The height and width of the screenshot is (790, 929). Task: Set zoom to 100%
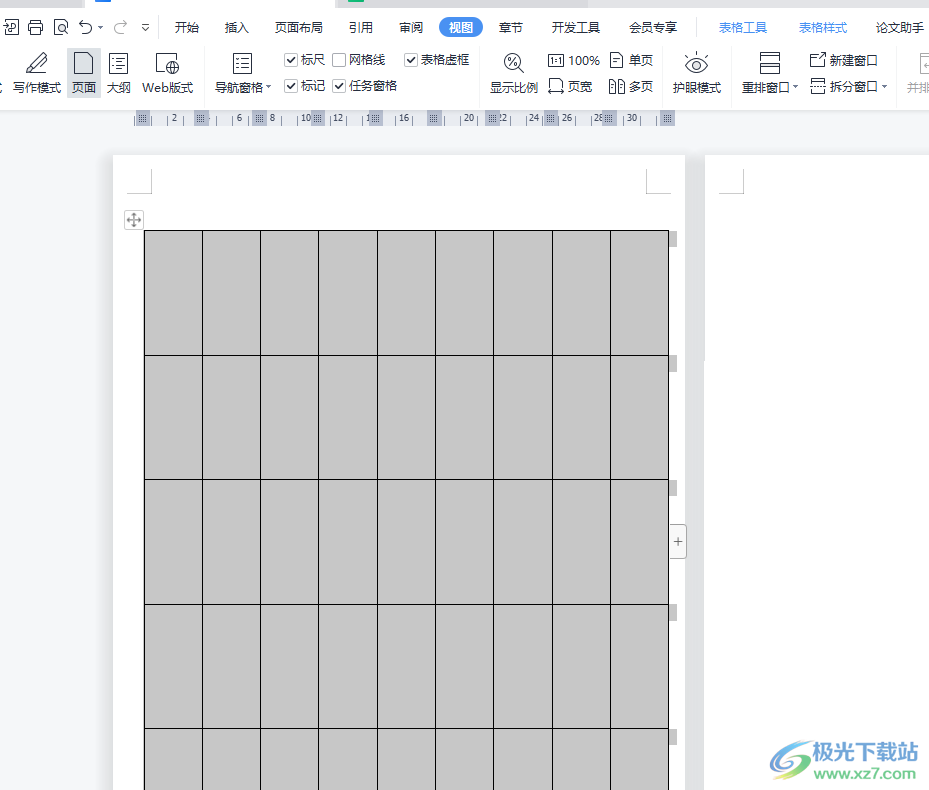pos(574,60)
